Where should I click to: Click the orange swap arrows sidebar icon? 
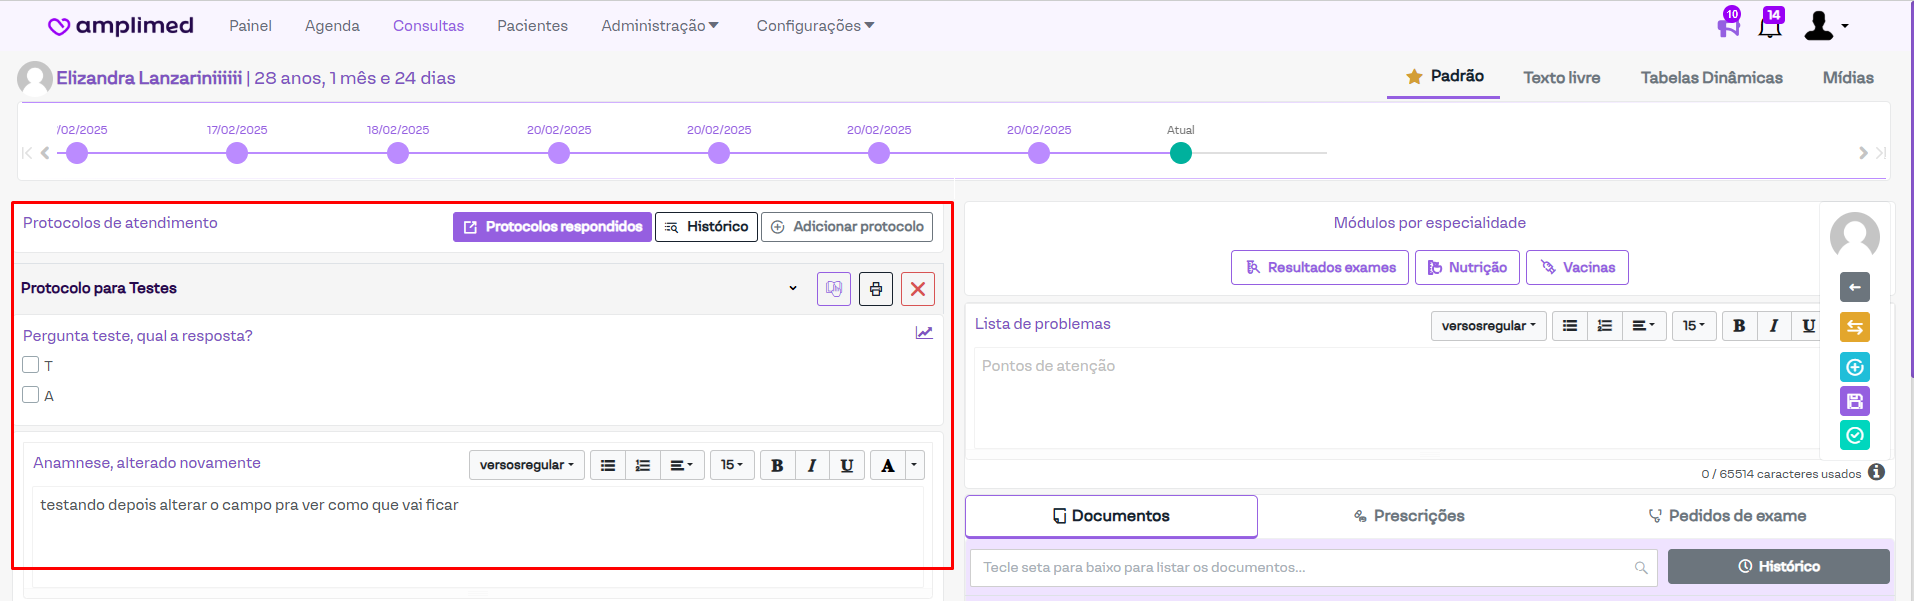point(1854,327)
